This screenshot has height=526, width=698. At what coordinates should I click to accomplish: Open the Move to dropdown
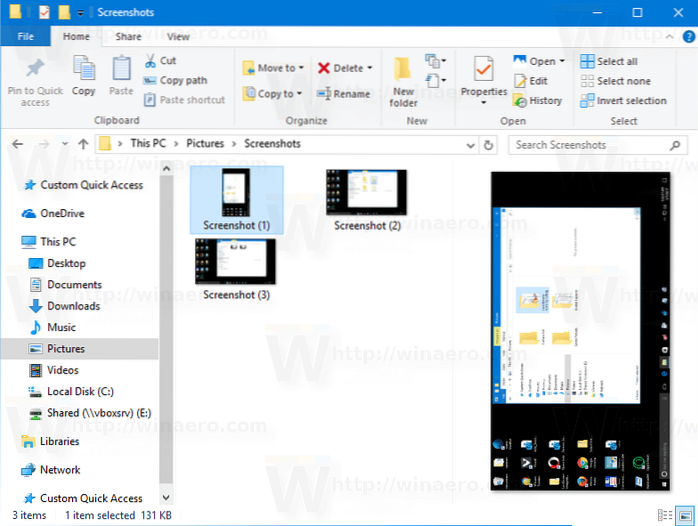point(270,68)
